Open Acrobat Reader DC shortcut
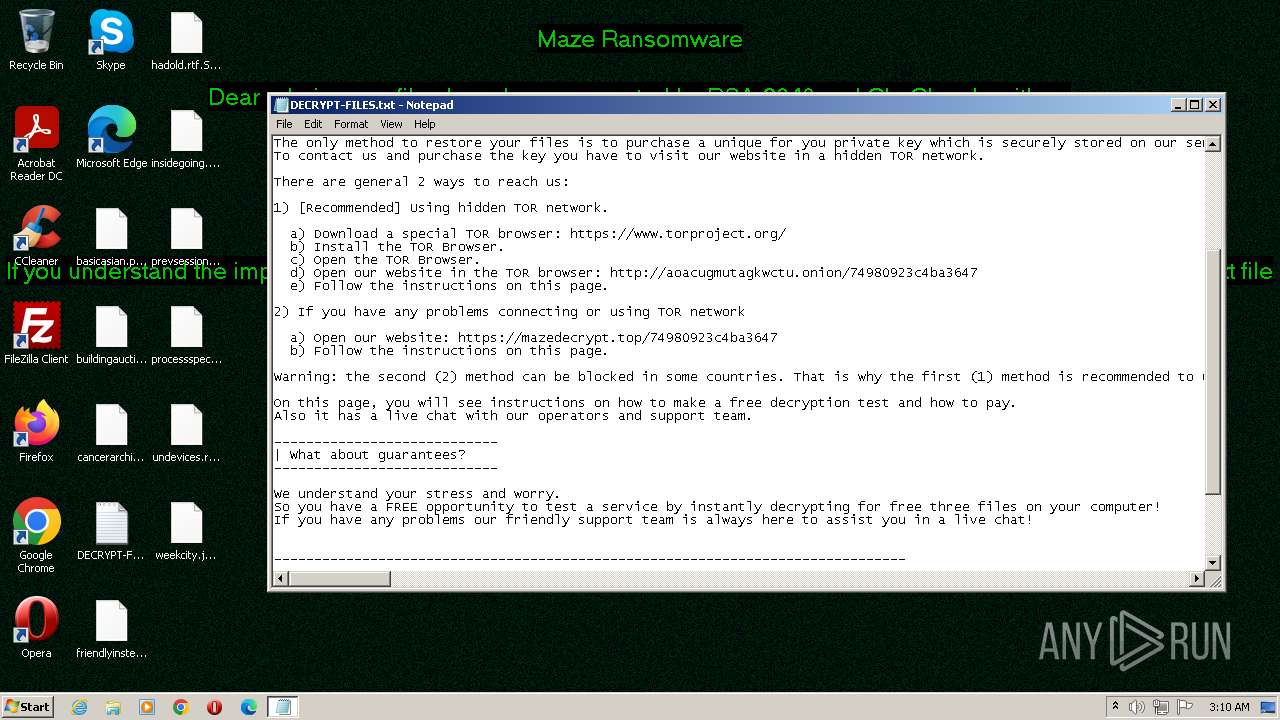 tap(36, 144)
